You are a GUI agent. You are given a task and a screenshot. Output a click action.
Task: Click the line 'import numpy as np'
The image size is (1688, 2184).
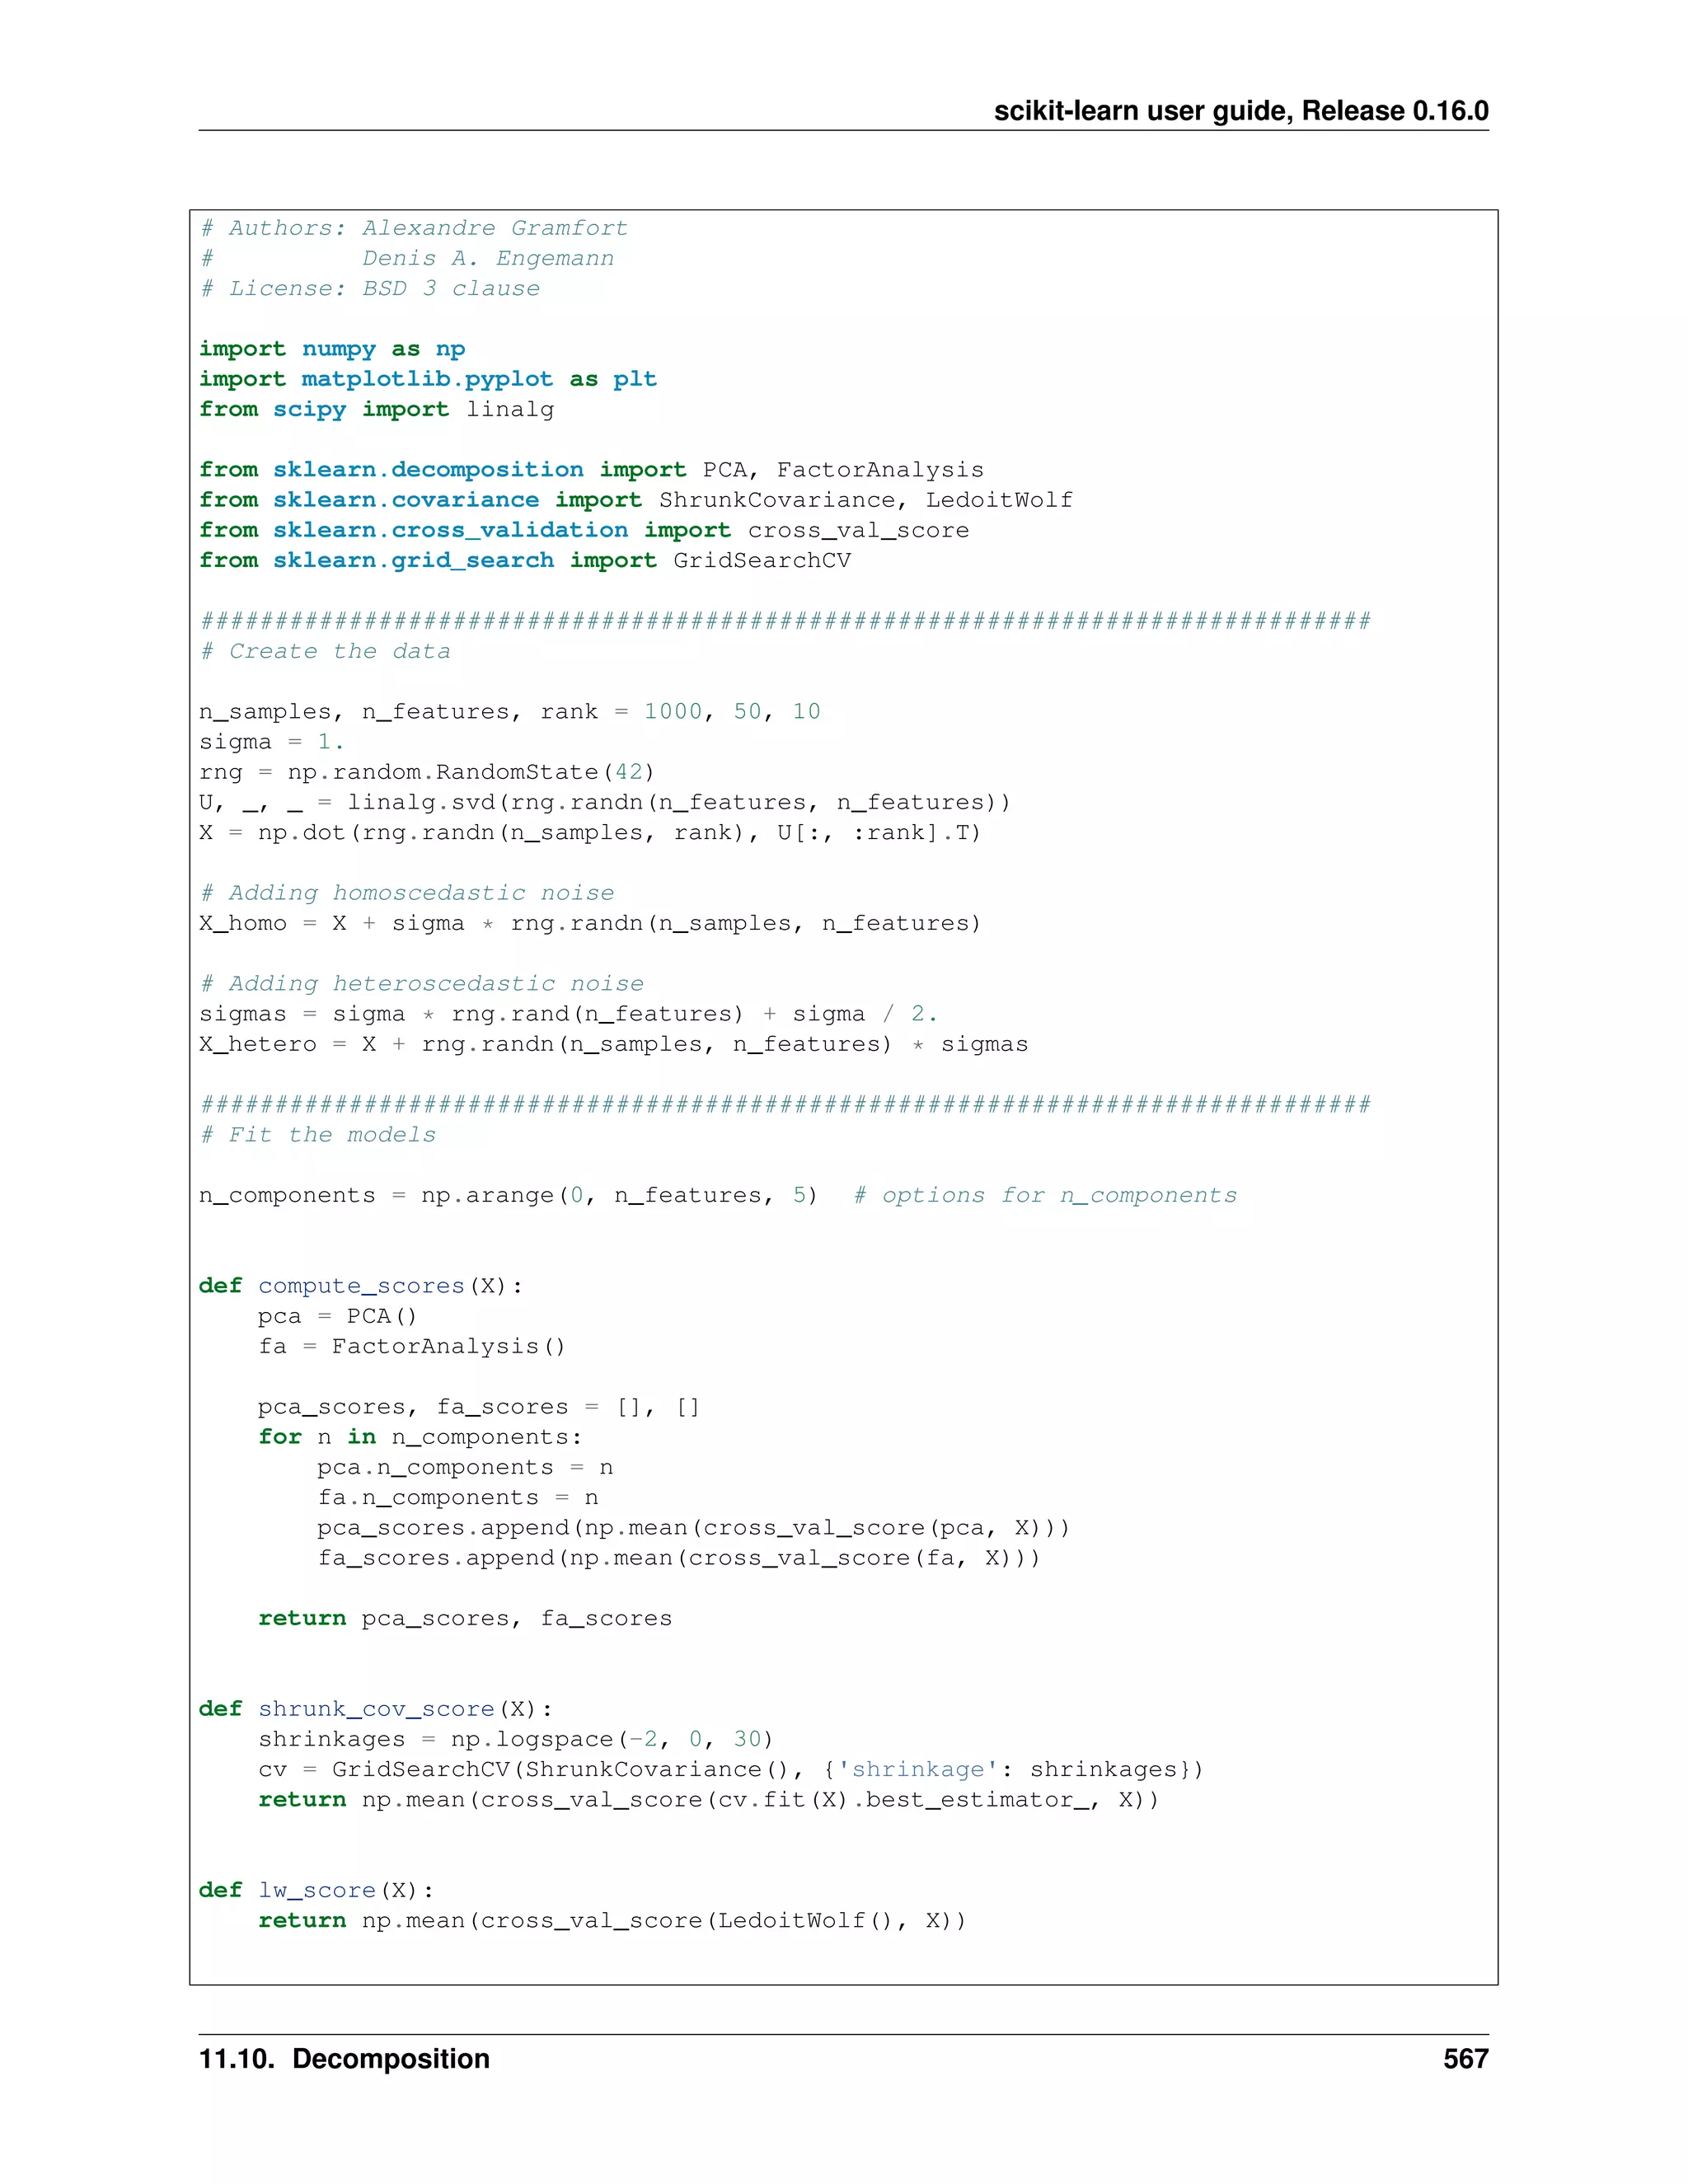pyautogui.click(x=332, y=349)
